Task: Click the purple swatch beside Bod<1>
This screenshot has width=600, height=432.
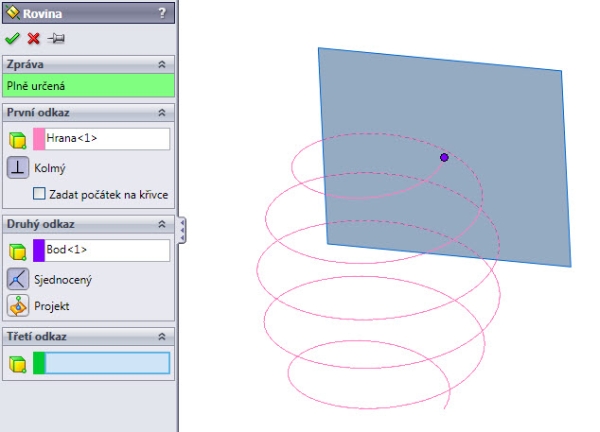Action: [39, 250]
